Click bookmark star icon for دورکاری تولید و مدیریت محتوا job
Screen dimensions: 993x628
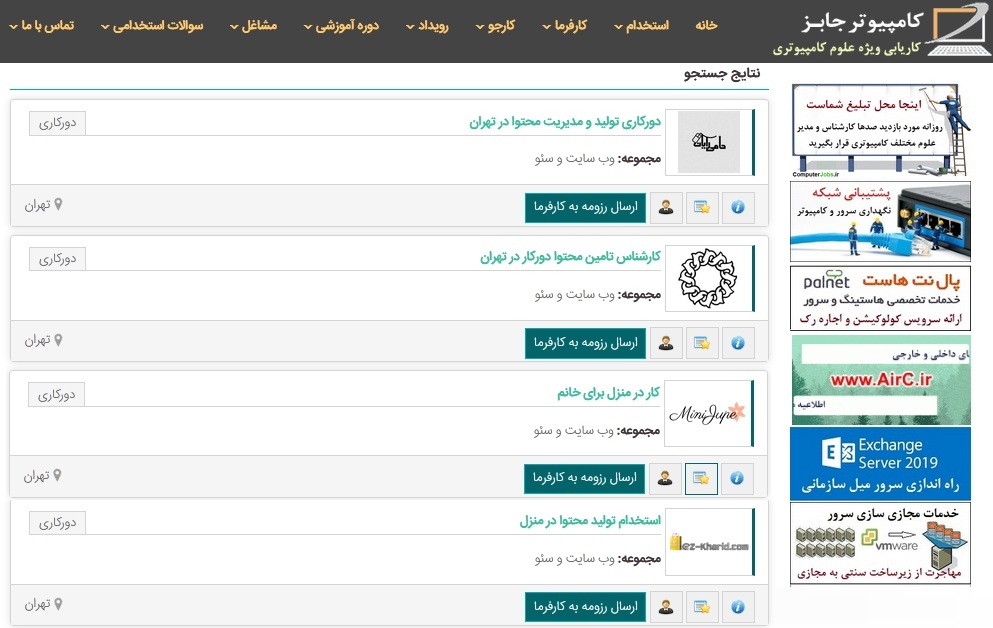pyautogui.click(x=702, y=207)
